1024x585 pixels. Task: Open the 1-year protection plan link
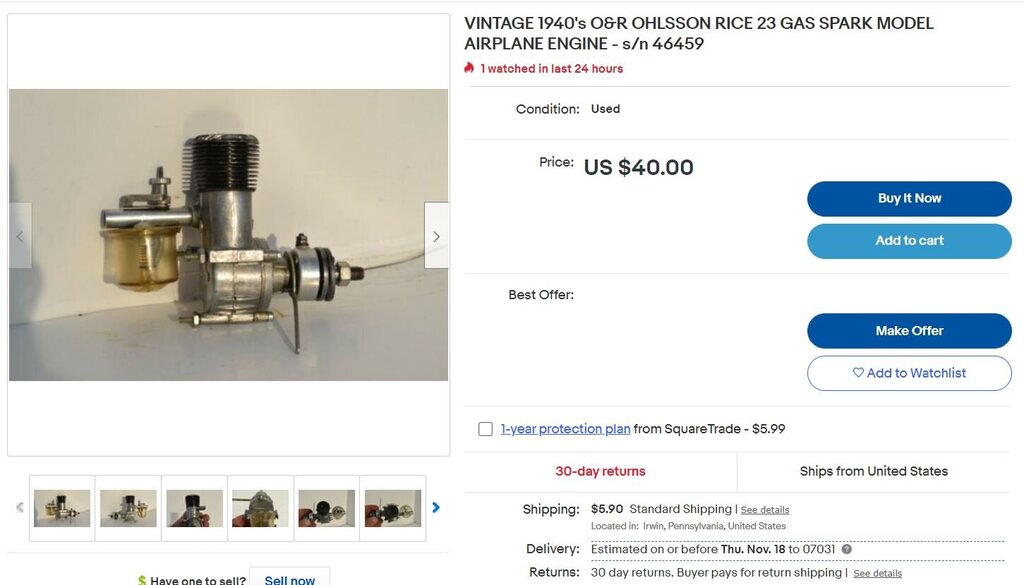tap(566, 429)
